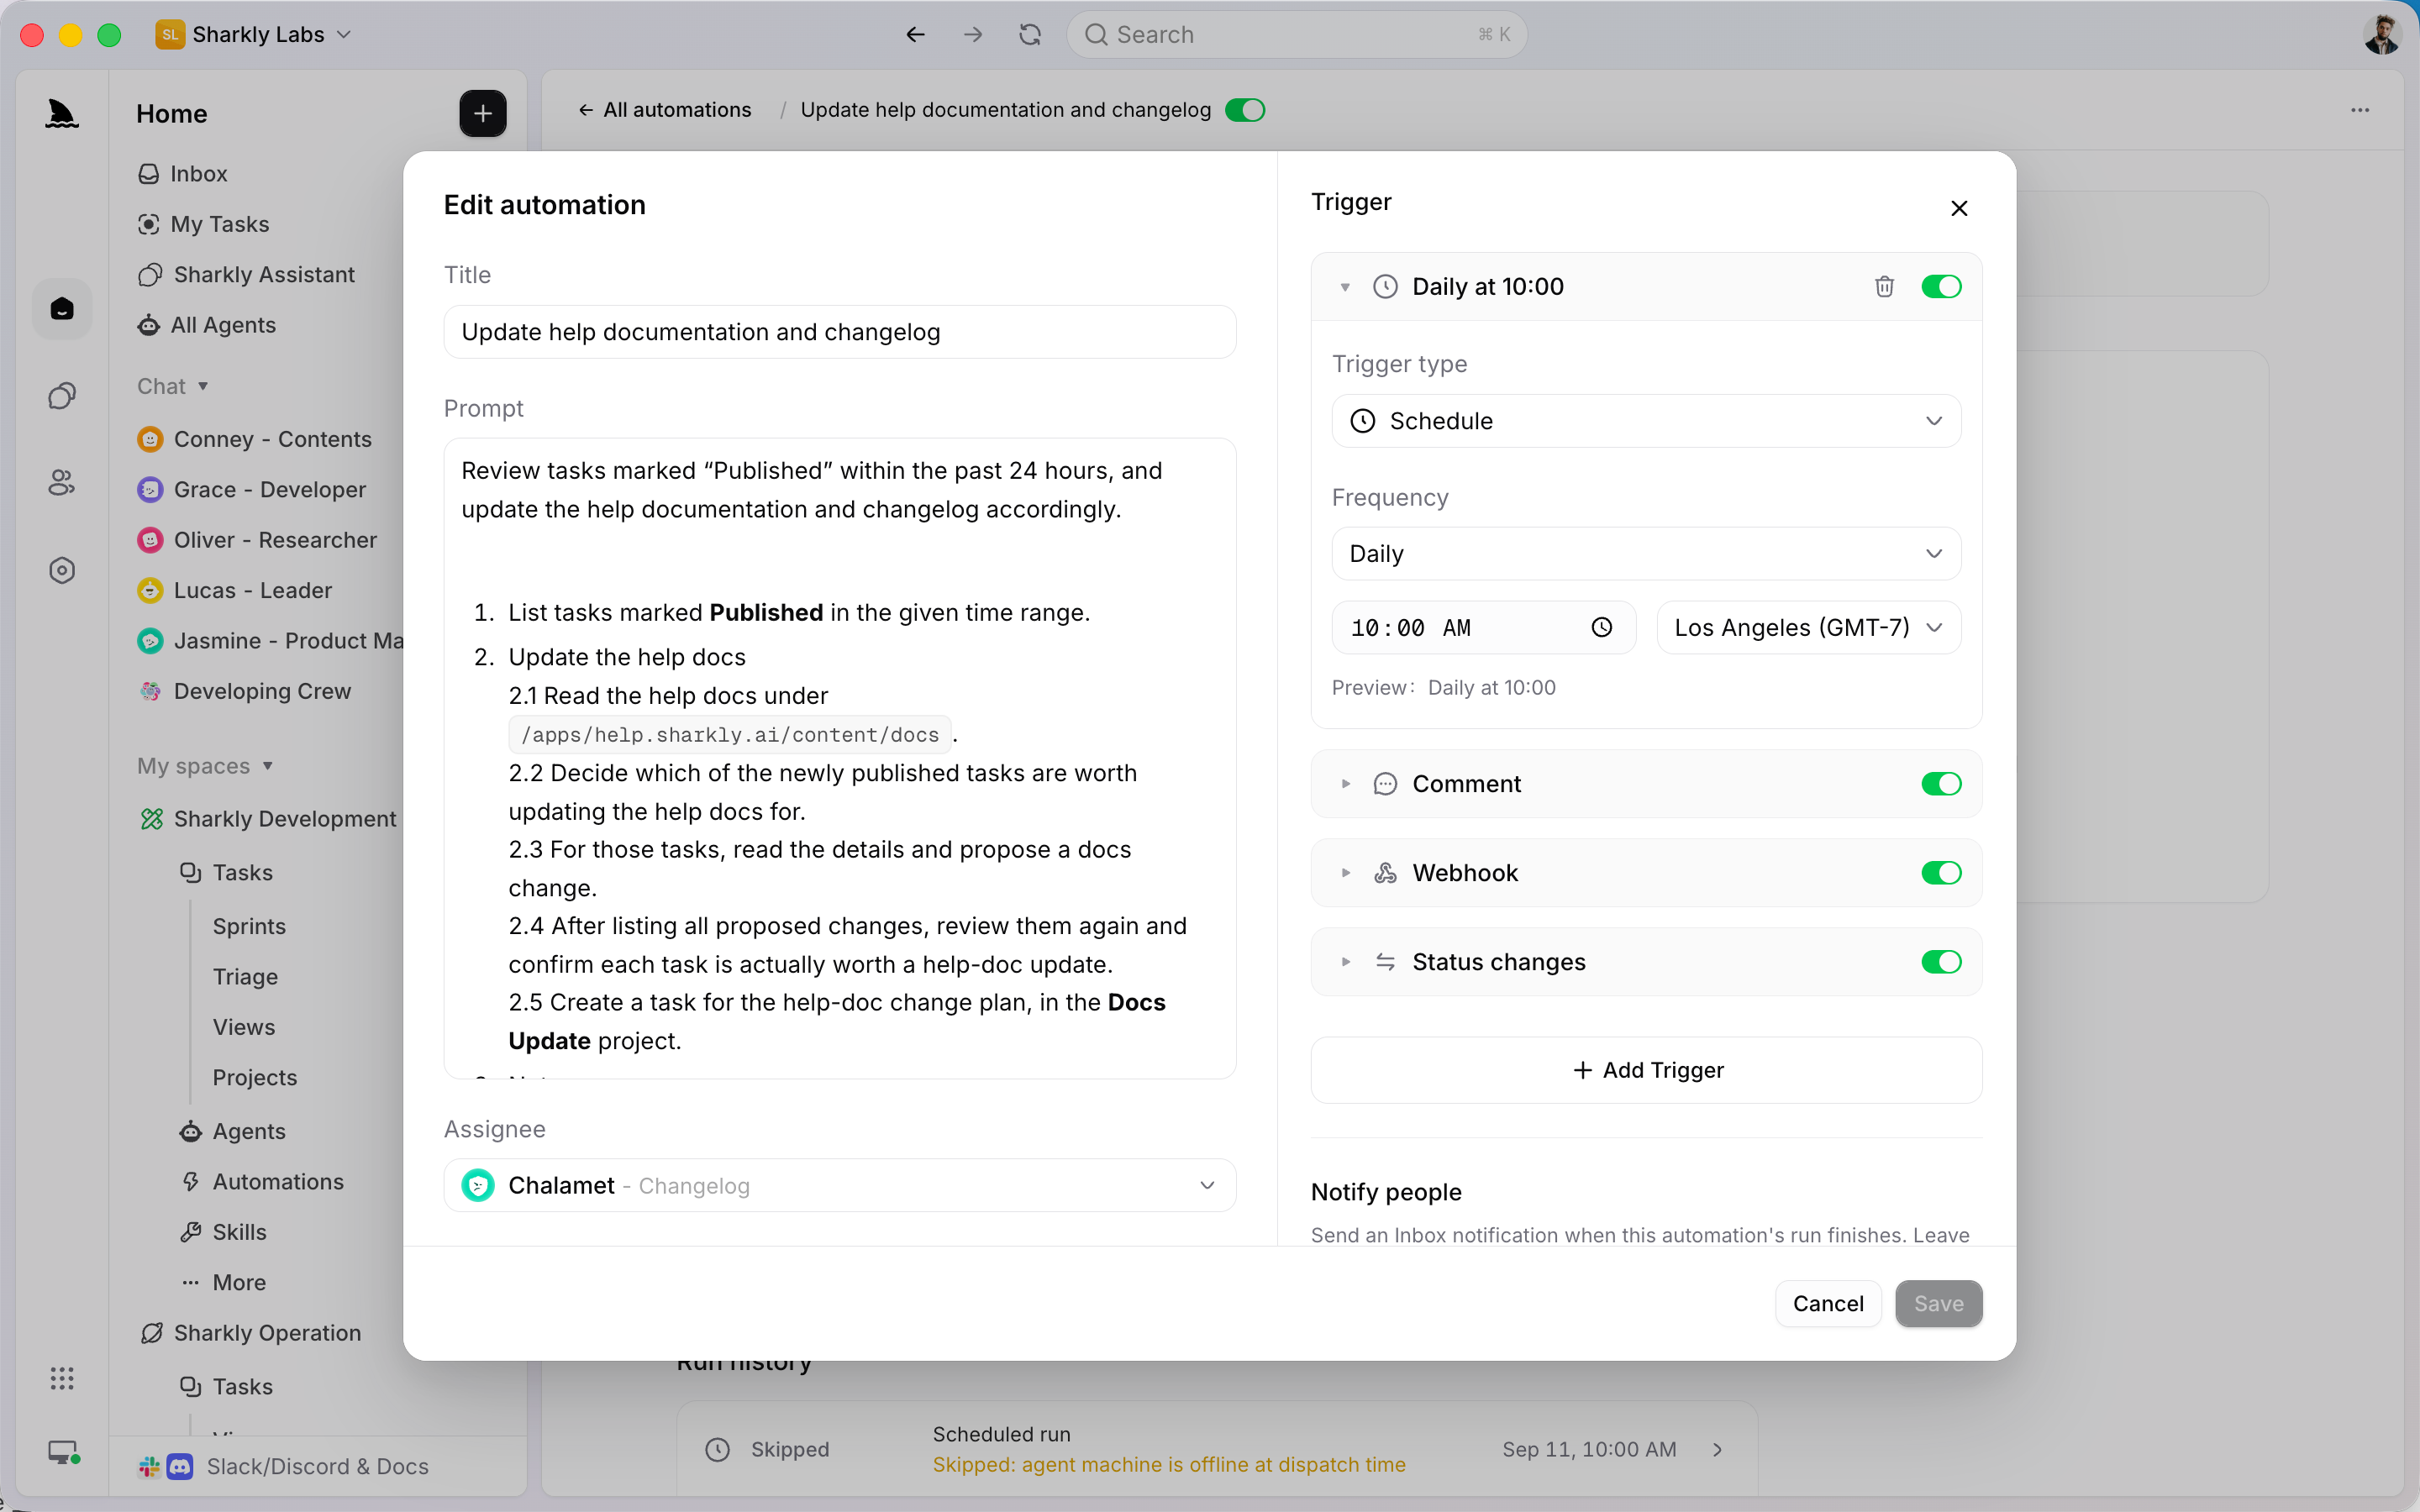Image resolution: width=2420 pixels, height=1512 pixels.
Task: Open the Skills item in sidebar
Action: [x=223, y=1232]
